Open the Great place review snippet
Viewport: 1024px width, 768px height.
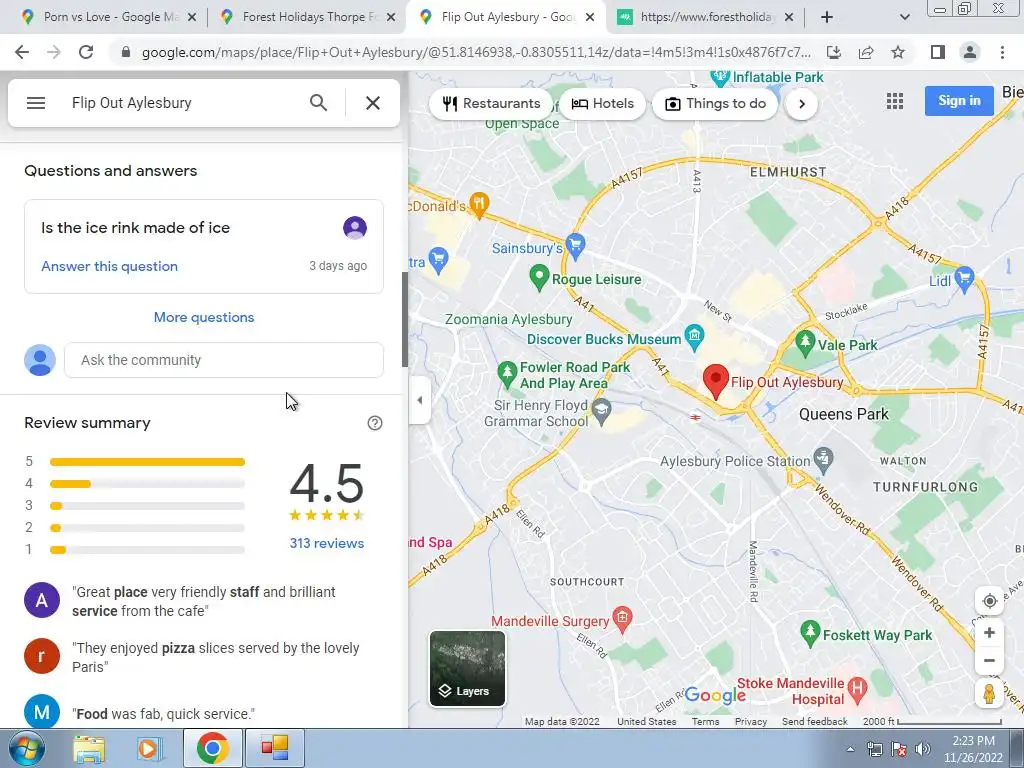[x=204, y=601]
